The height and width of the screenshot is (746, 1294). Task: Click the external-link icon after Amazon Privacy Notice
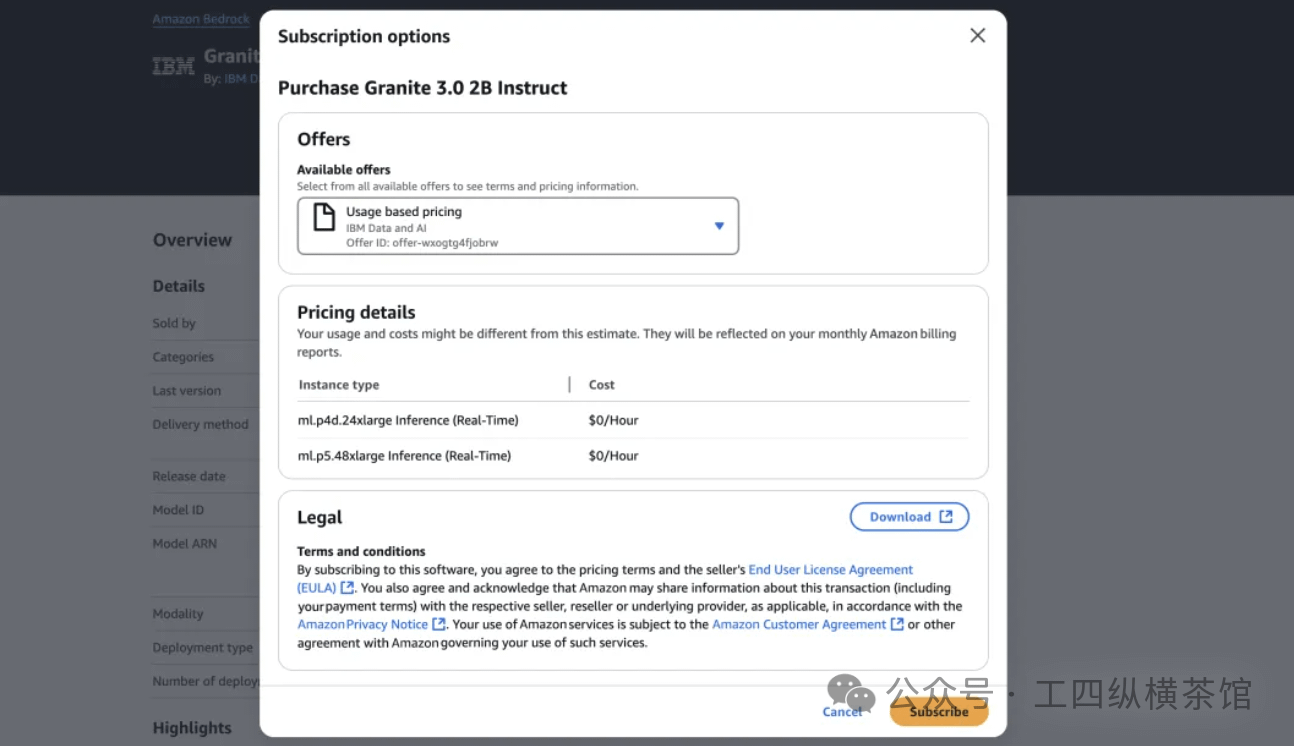click(438, 624)
